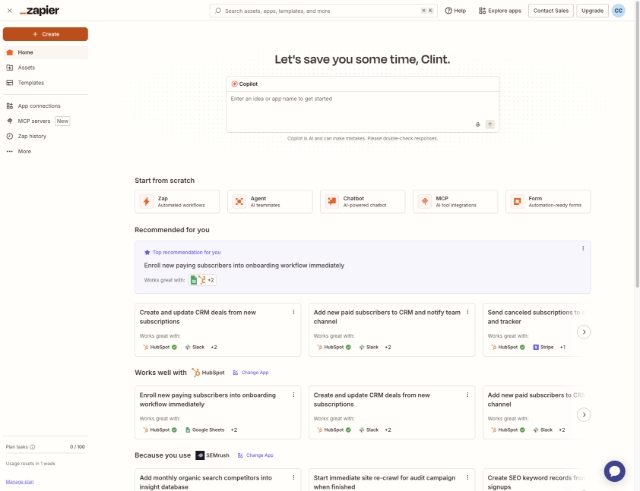Open menu on Start immediate site re-crawl card
This screenshot has width=640, height=491.
click(x=467, y=478)
